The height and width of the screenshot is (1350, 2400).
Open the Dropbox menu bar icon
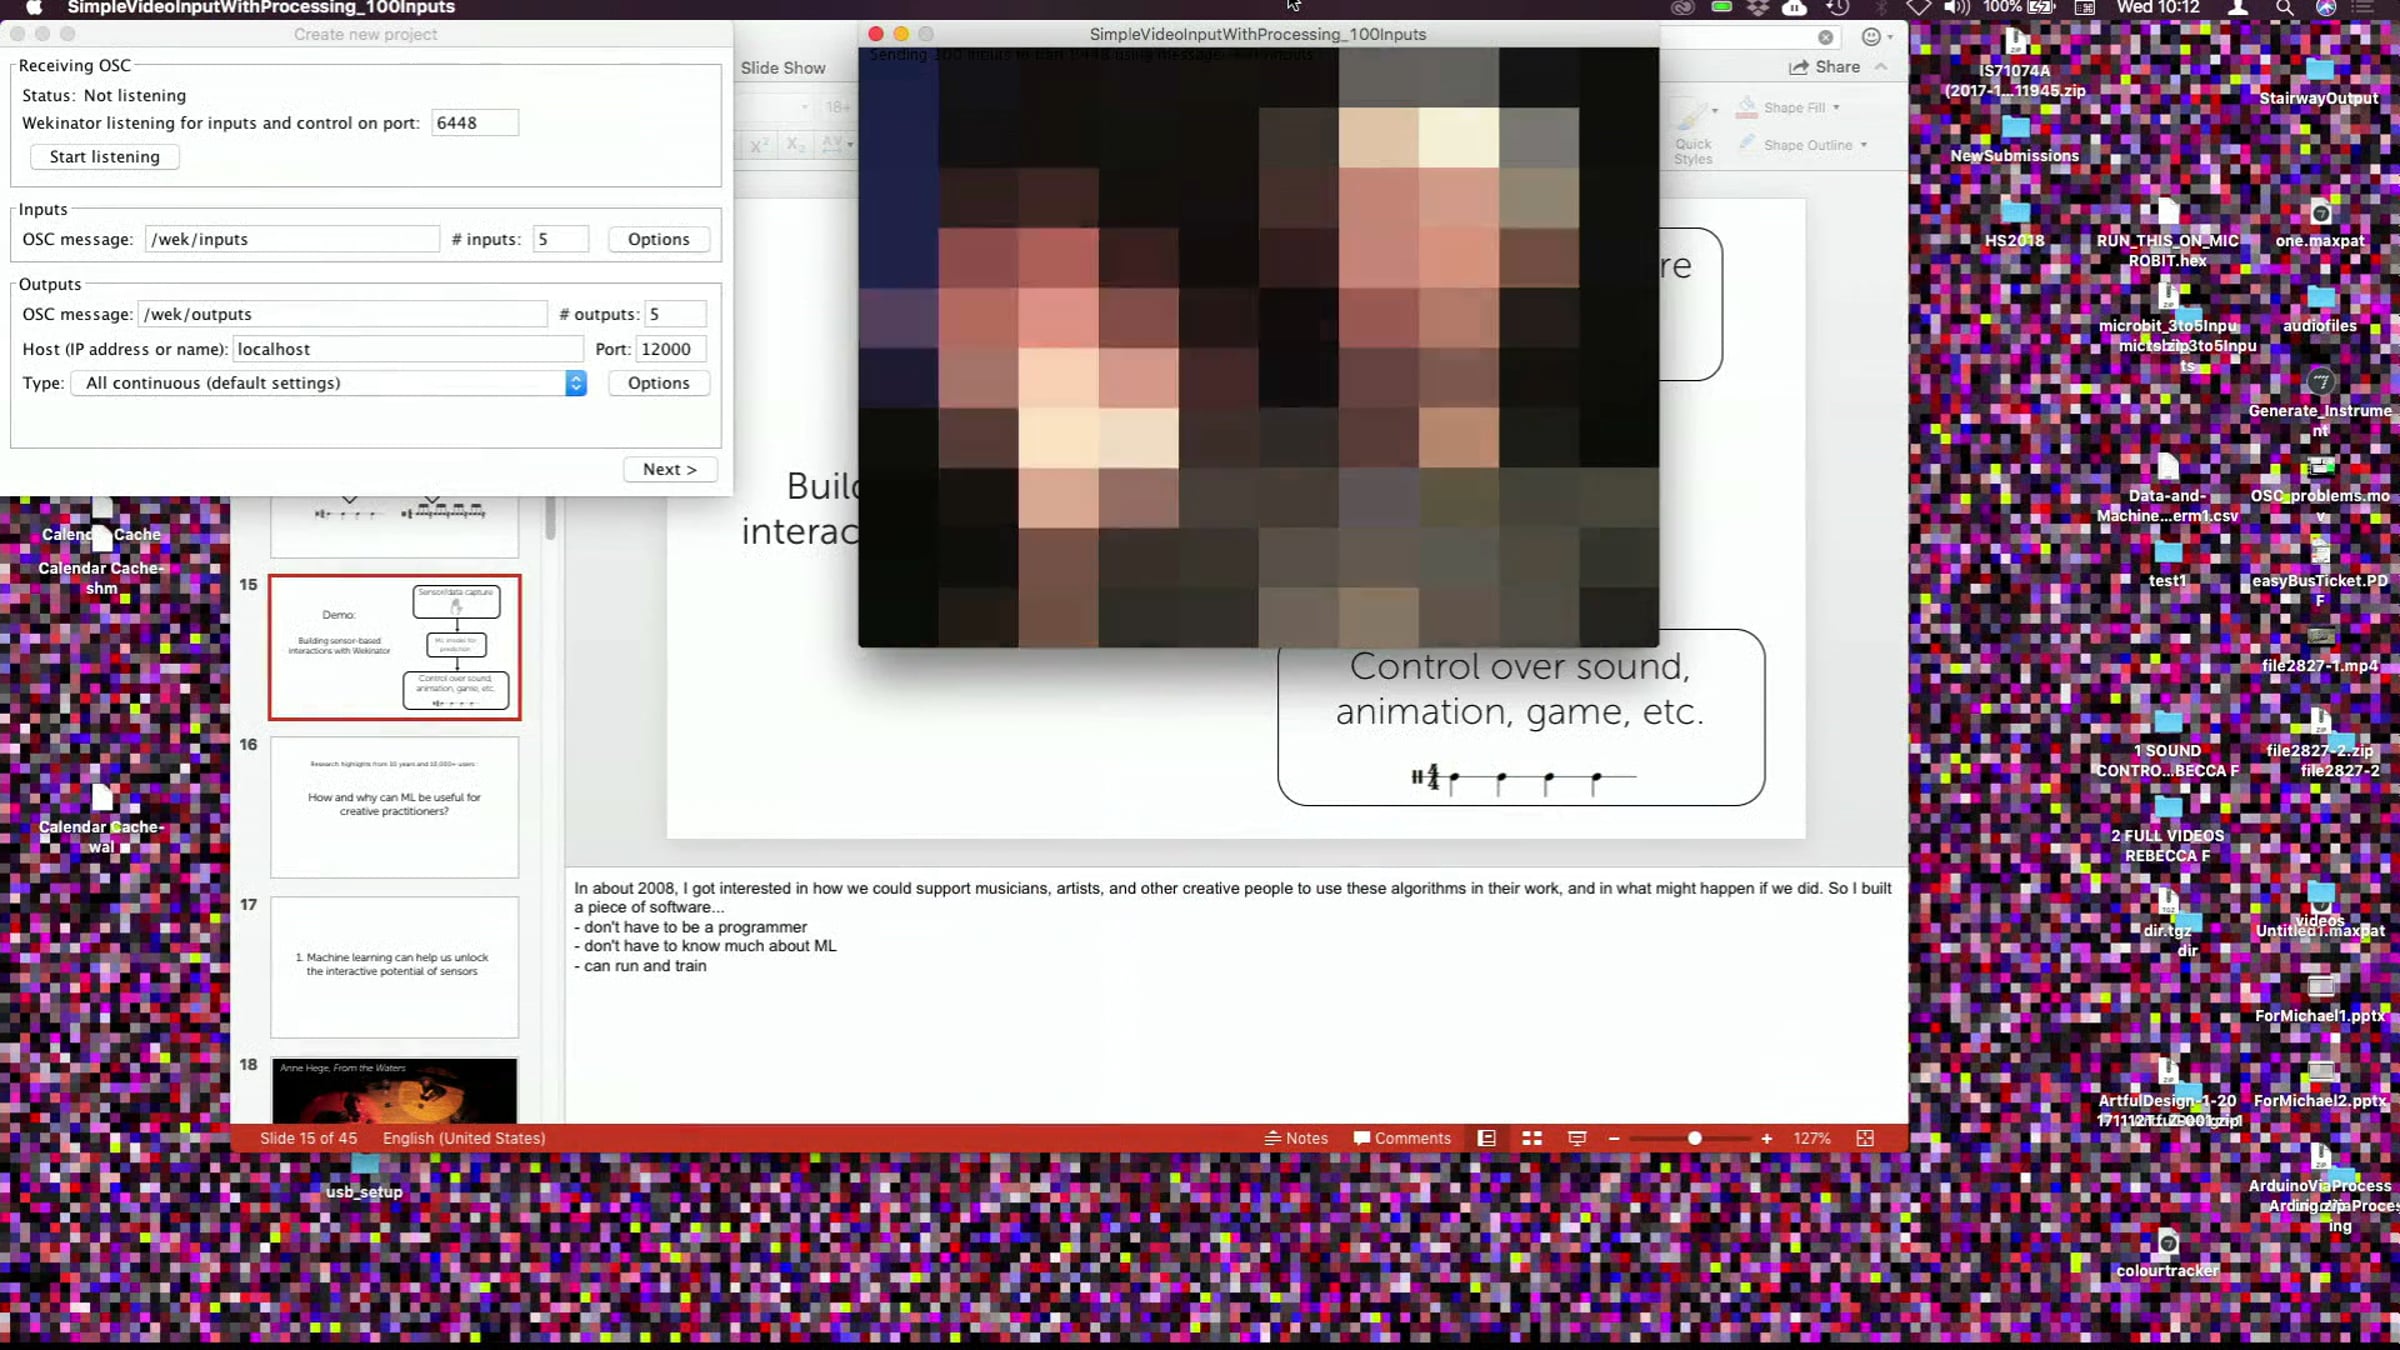tap(1757, 8)
